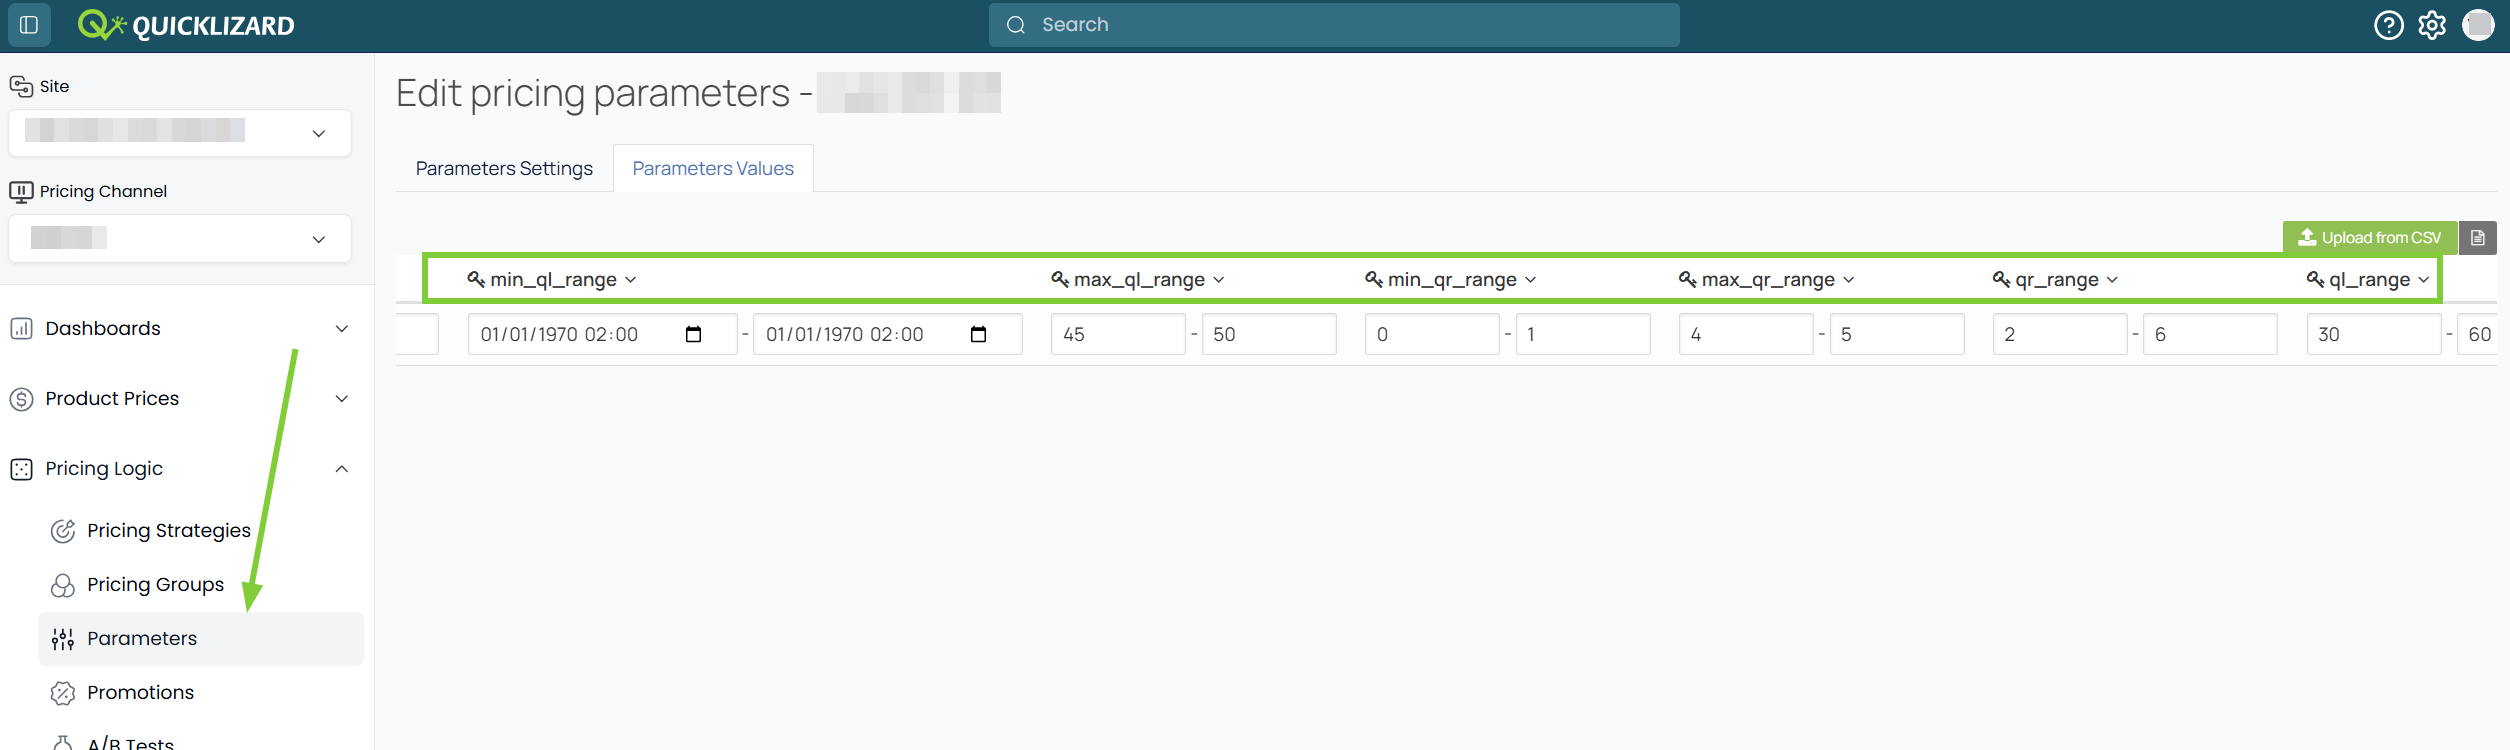2510x750 pixels.
Task: Switch to Parameters Values tab
Action: pos(713,168)
